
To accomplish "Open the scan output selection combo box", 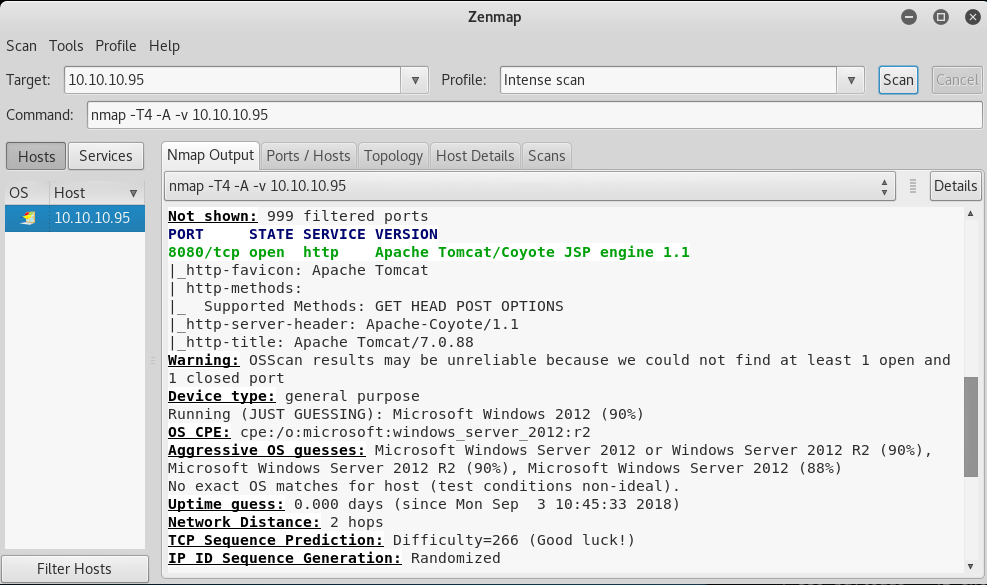I will pyautogui.click(x=528, y=186).
